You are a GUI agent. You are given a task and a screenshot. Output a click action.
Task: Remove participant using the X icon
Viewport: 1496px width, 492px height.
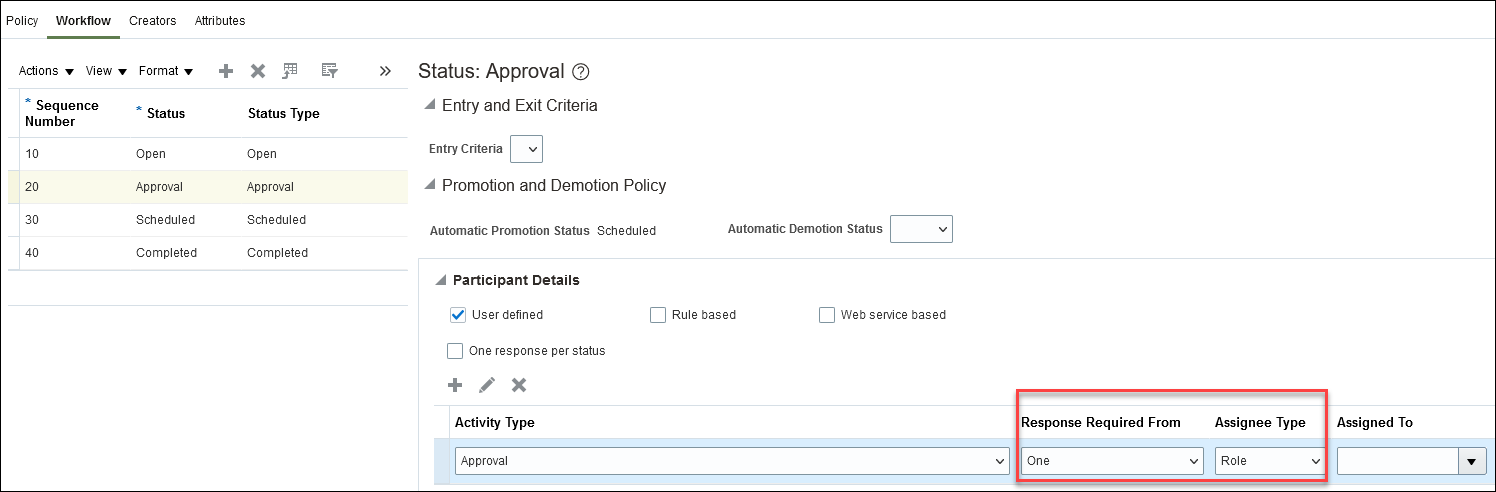519,385
